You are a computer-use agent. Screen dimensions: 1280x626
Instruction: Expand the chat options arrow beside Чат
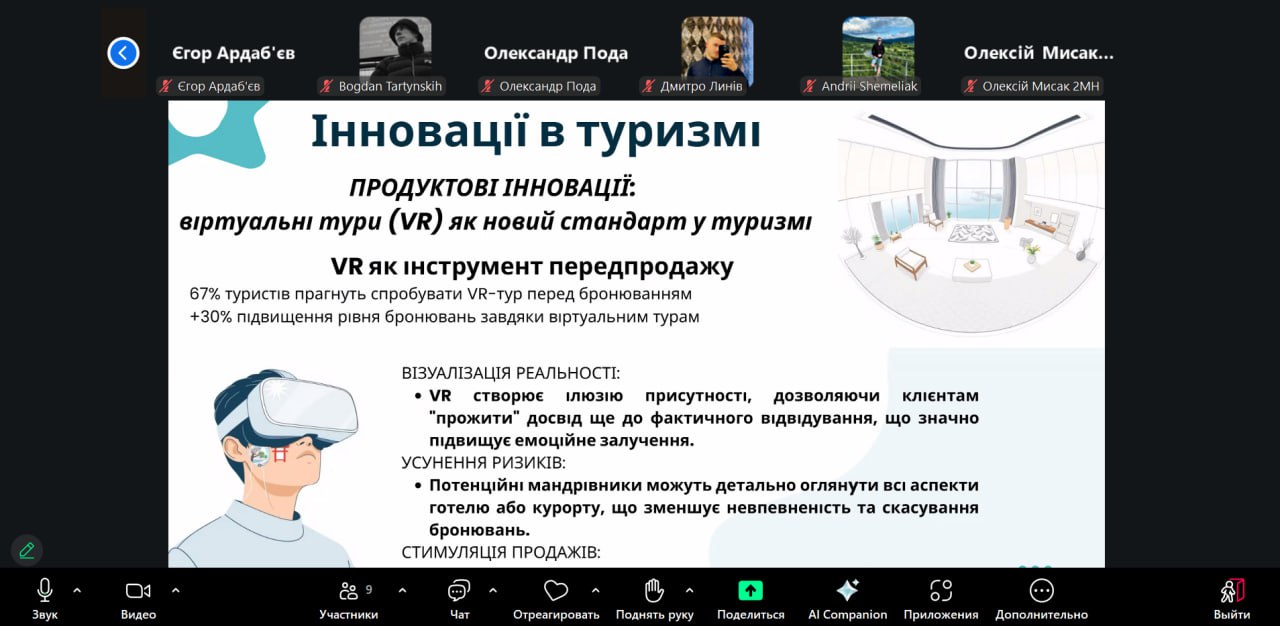[x=492, y=590]
